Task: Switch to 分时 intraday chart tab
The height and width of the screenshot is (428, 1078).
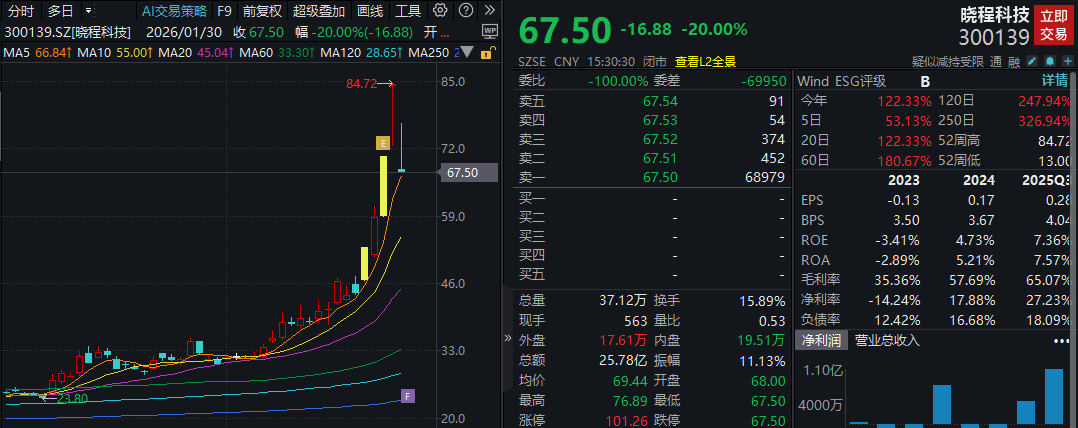Action: coord(20,12)
